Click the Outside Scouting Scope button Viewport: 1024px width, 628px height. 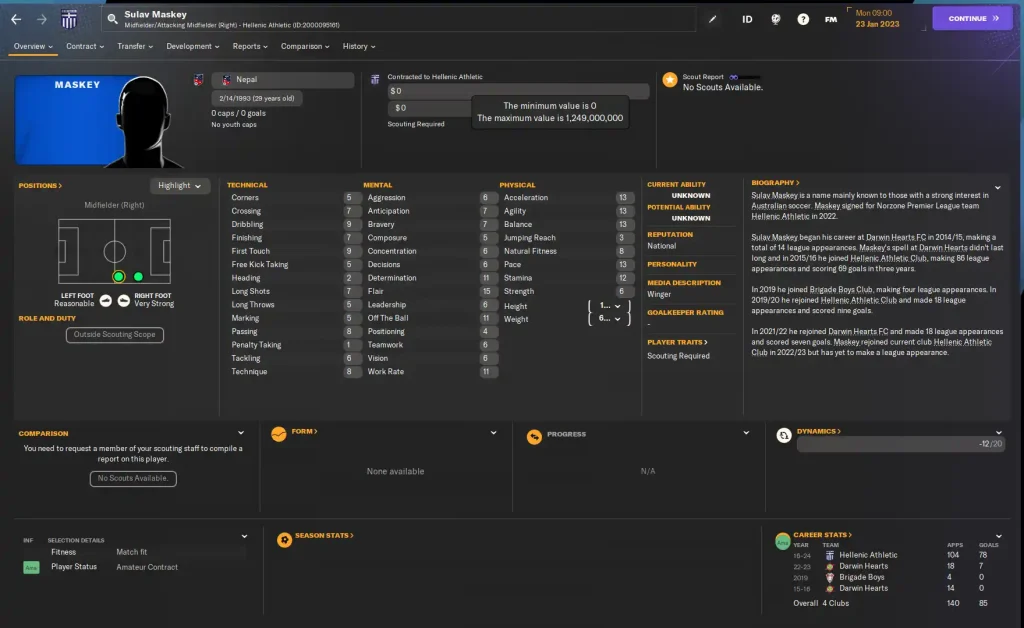114,335
